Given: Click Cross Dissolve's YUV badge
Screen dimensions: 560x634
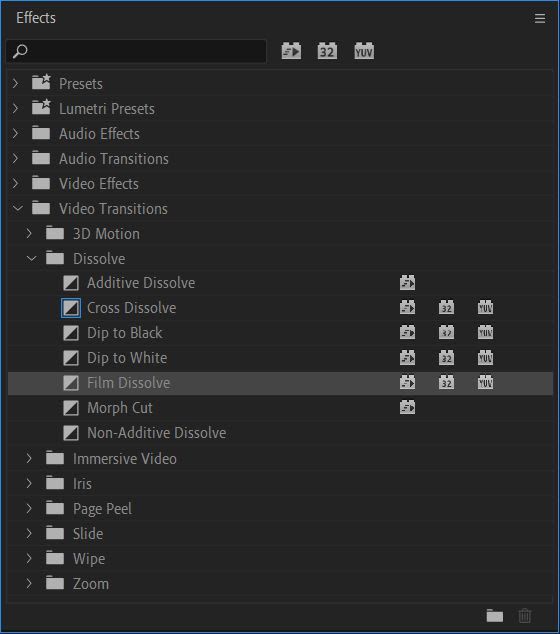Looking at the screenshot, I should [485, 308].
